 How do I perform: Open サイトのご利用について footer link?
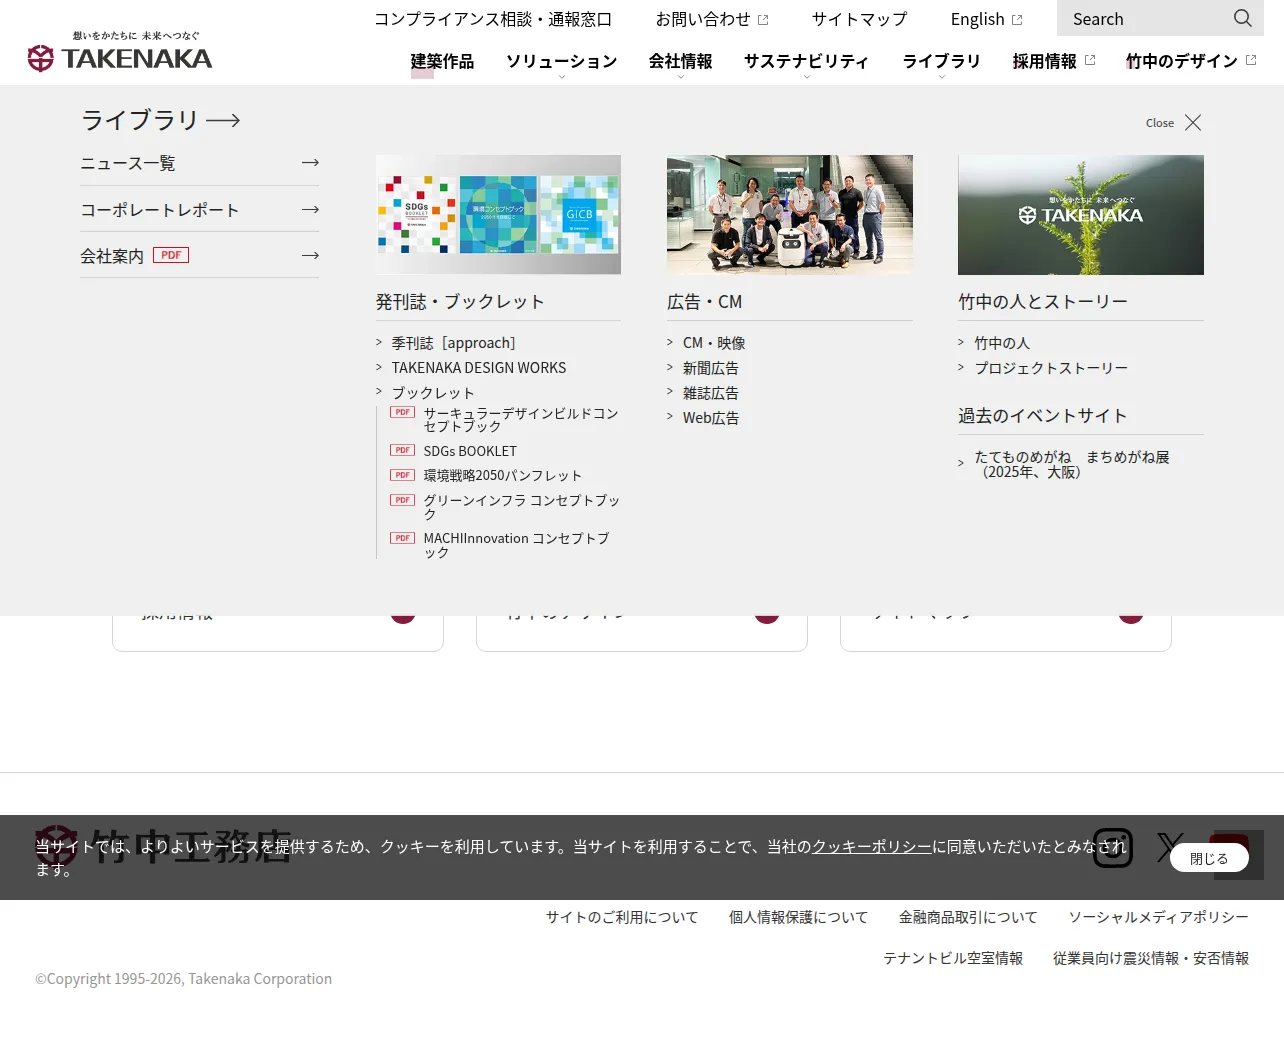pyautogui.click(x=622, y=917)
